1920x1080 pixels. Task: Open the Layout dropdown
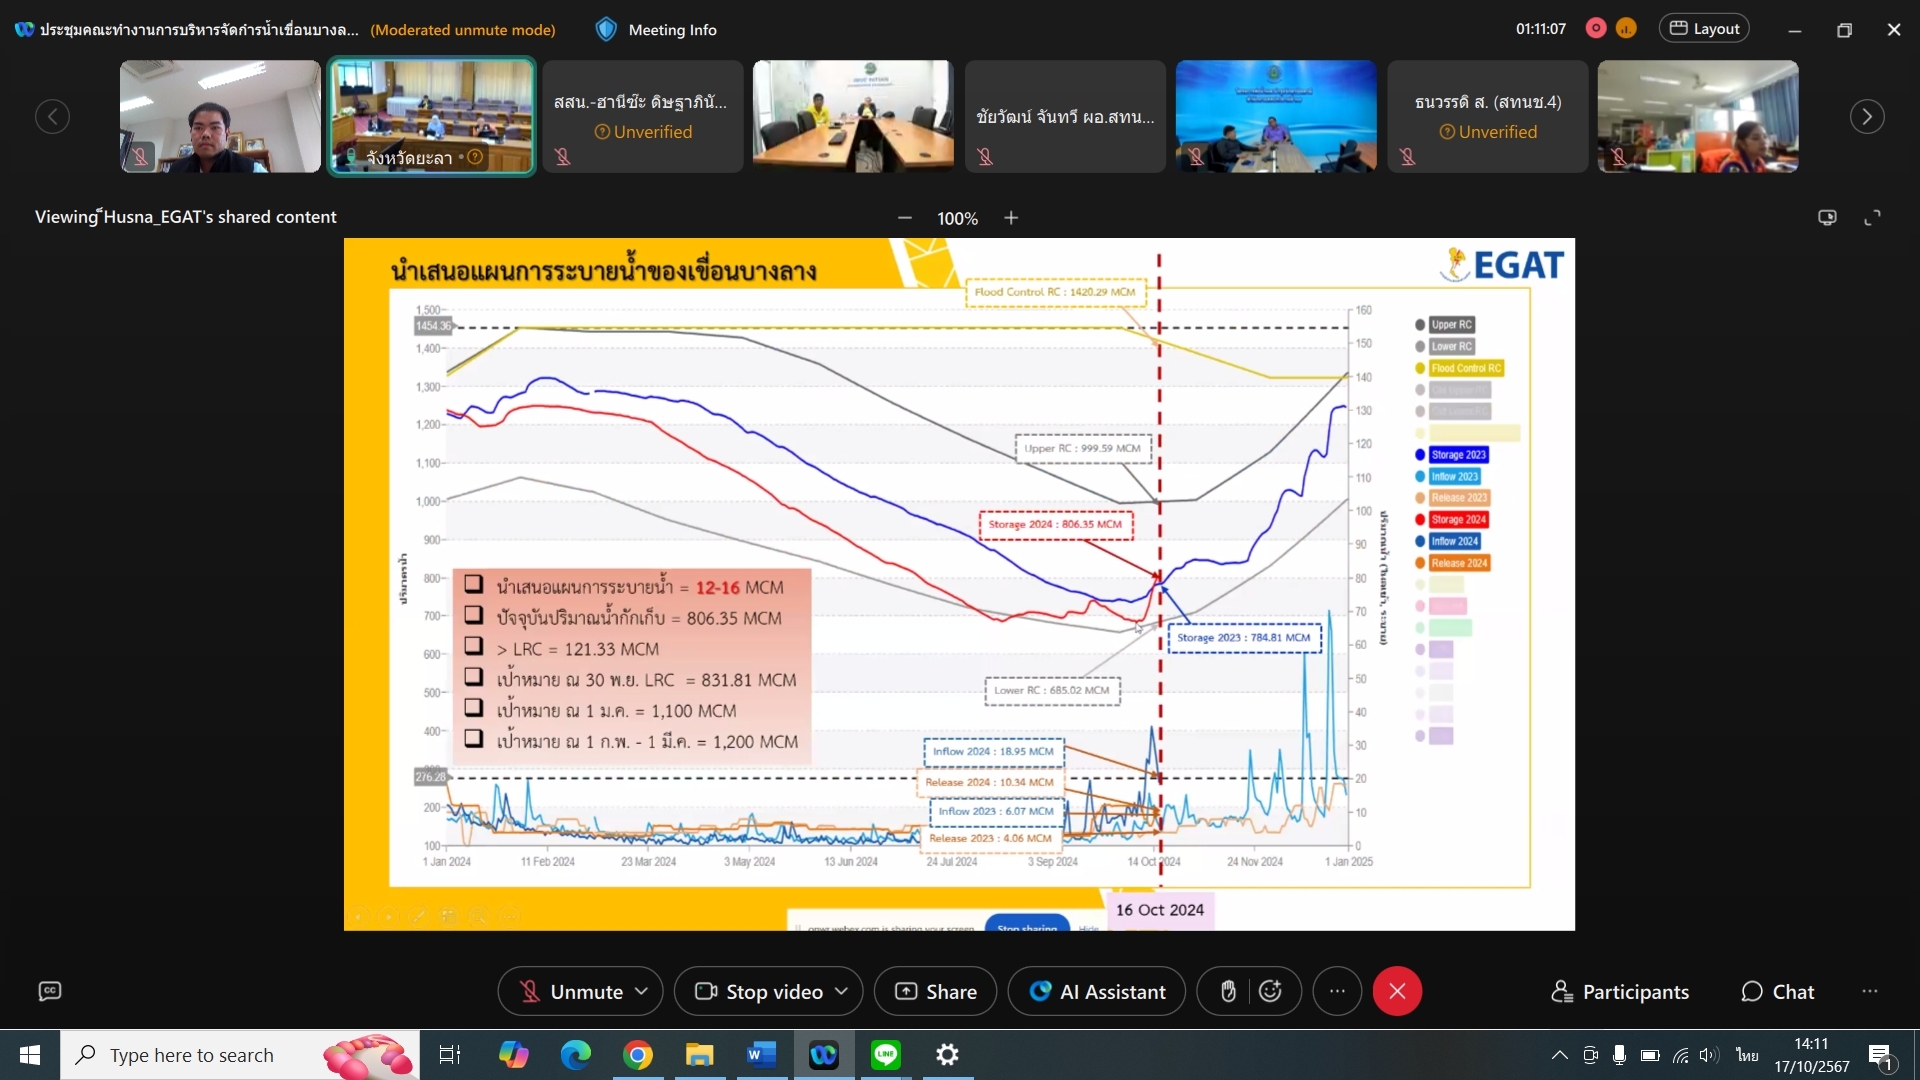coord(1705,29)
